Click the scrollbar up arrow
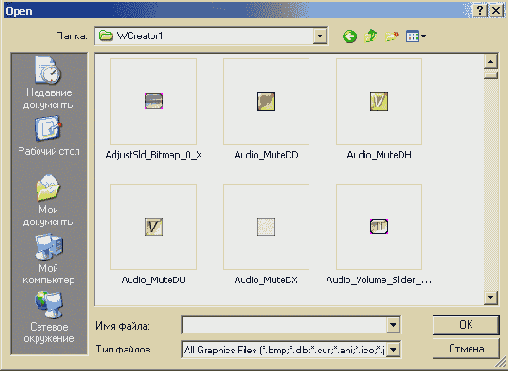 pos(491,61)
